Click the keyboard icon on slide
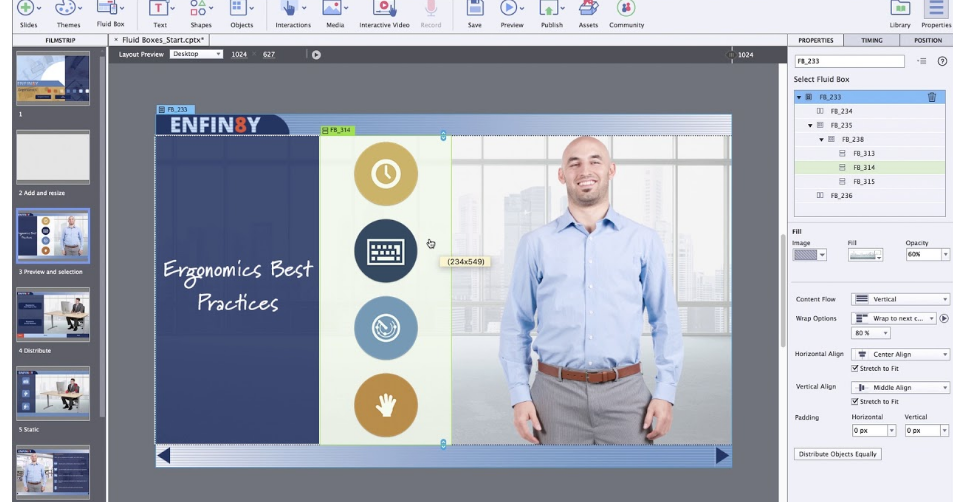The width and height of the screenshot is (953, 502). coord(386,251)
